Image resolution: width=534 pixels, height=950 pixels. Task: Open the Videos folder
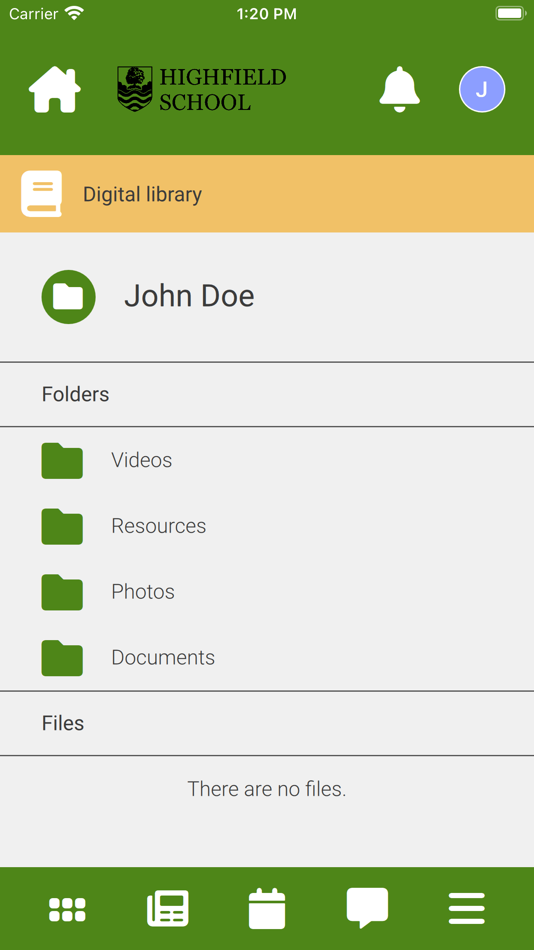point(267,460)
